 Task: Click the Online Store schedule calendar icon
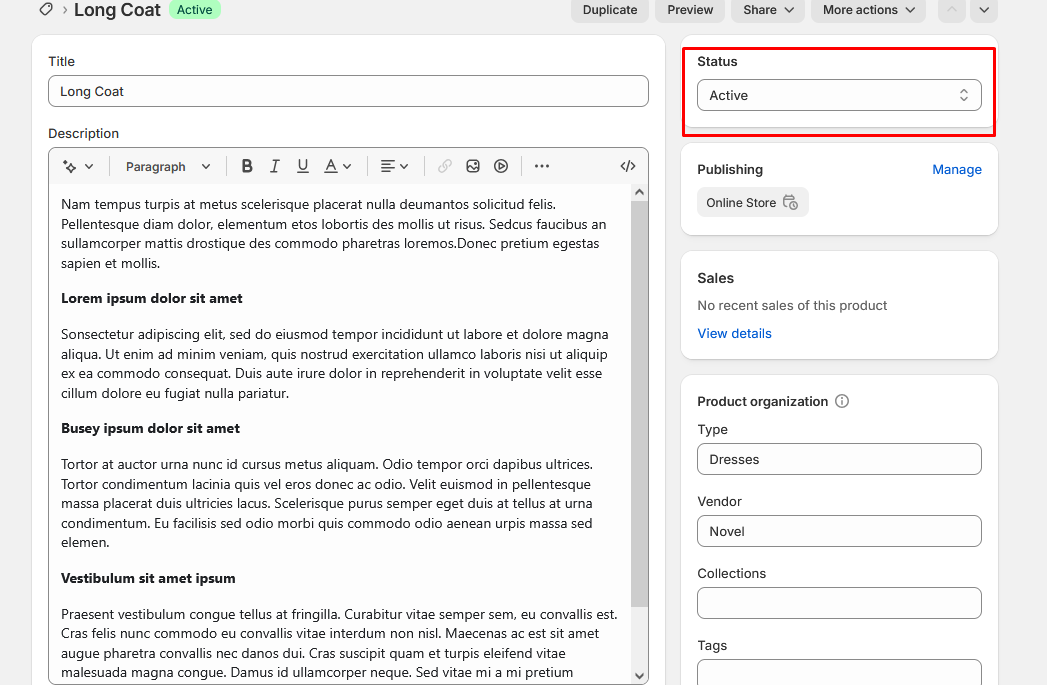click(790, 202)
